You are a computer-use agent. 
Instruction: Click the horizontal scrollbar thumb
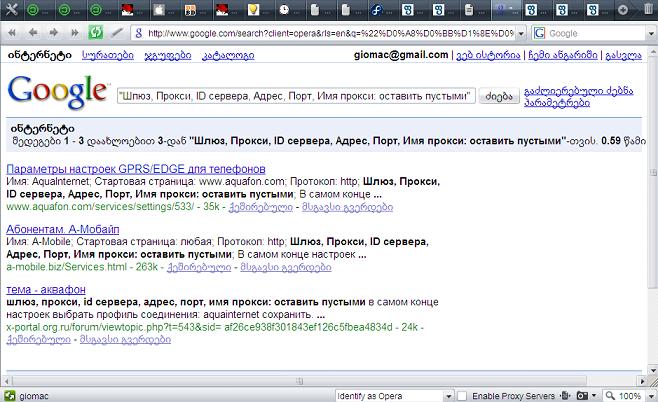(x=299, y=381)
